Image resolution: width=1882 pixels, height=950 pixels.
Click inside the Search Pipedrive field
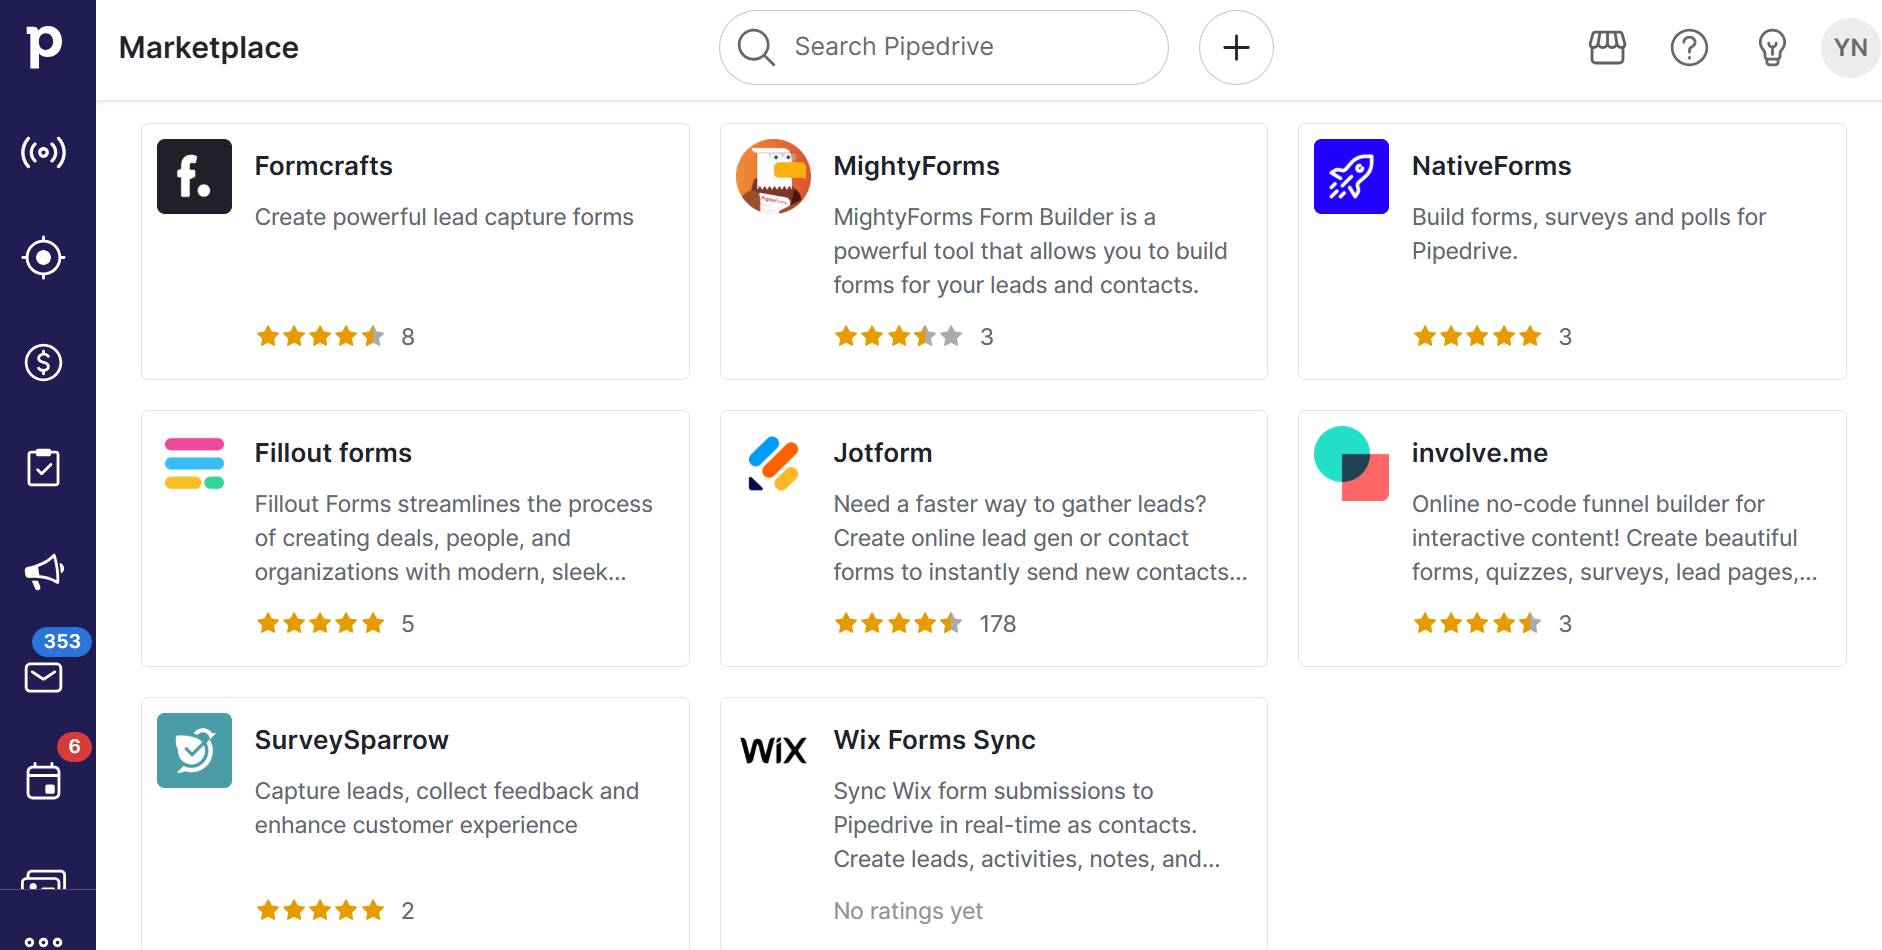click(x=943, y=46)
